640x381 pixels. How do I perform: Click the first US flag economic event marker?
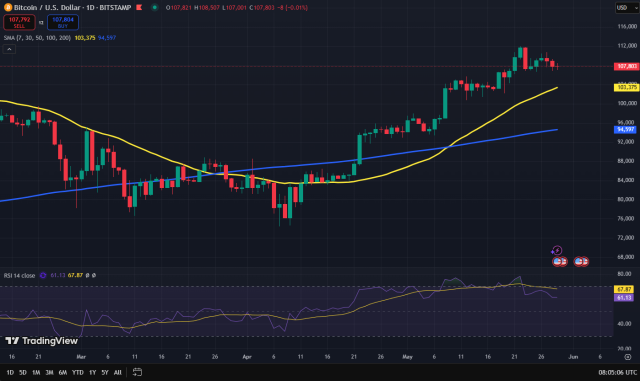(x=560, y=261)
